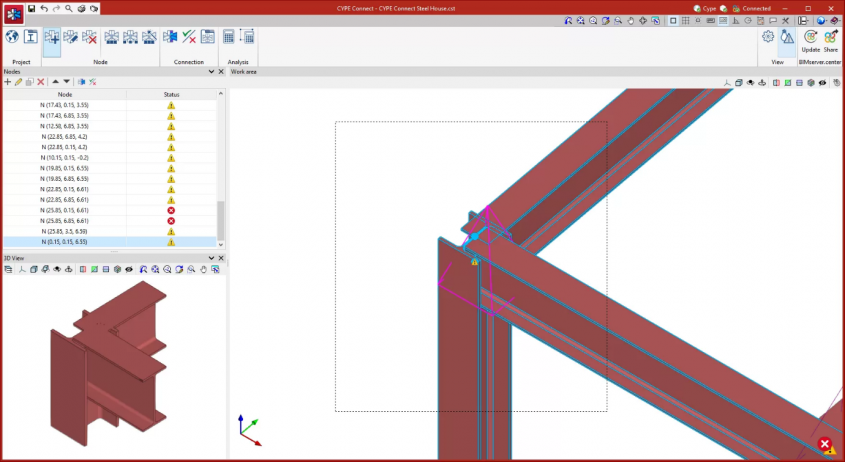Screen dimensions: 845x462
Task: Open the connection report icon in Connection group
Action: click(x=207, y=37)
